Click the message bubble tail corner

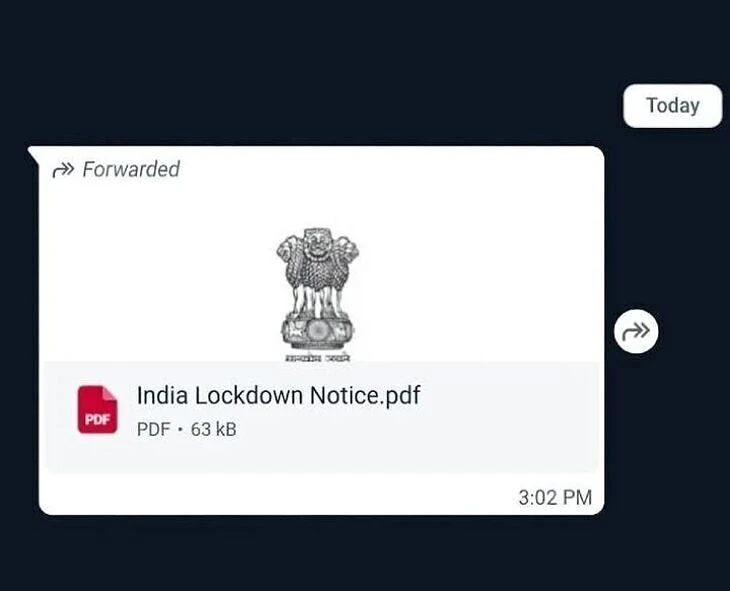tap(34, 155)
